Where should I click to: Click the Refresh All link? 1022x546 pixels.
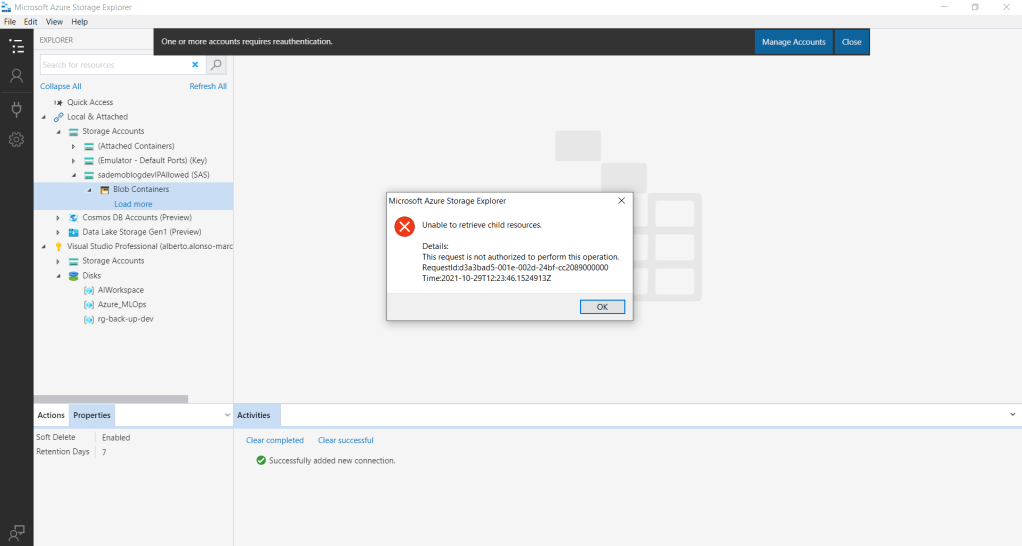tap(208, 87)
